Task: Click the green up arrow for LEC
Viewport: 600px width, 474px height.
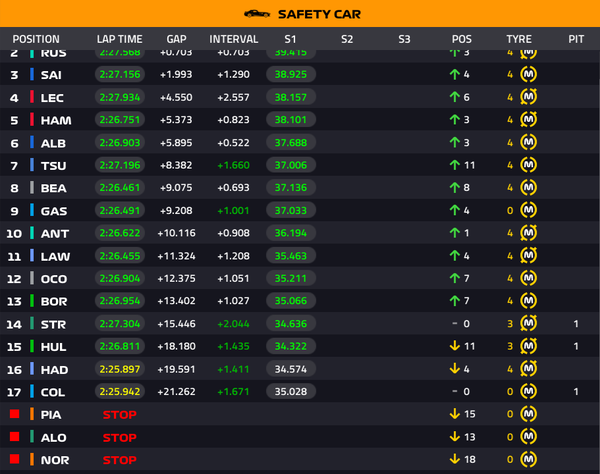Action: tap(454, 97)
